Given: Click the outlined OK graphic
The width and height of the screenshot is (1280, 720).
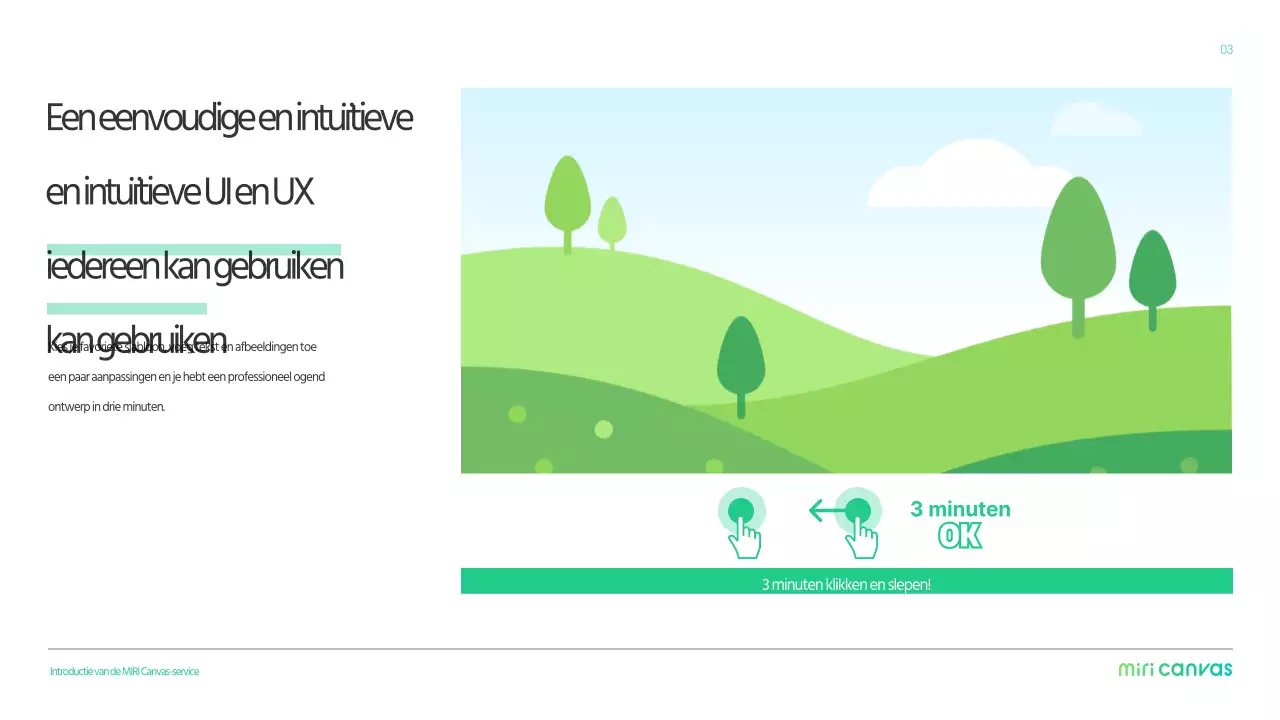Looking at the screenshot, I should pyautogui.click(x=960, y=537).
